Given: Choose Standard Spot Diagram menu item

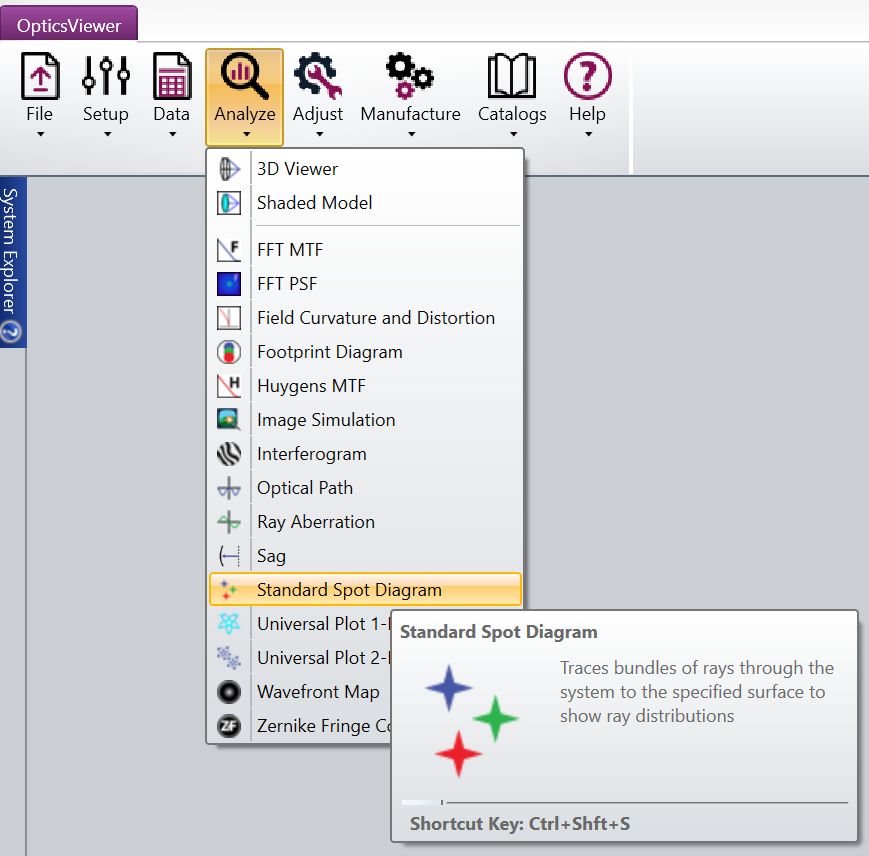Looking at the screenshot, I should (x=349, y=590).
